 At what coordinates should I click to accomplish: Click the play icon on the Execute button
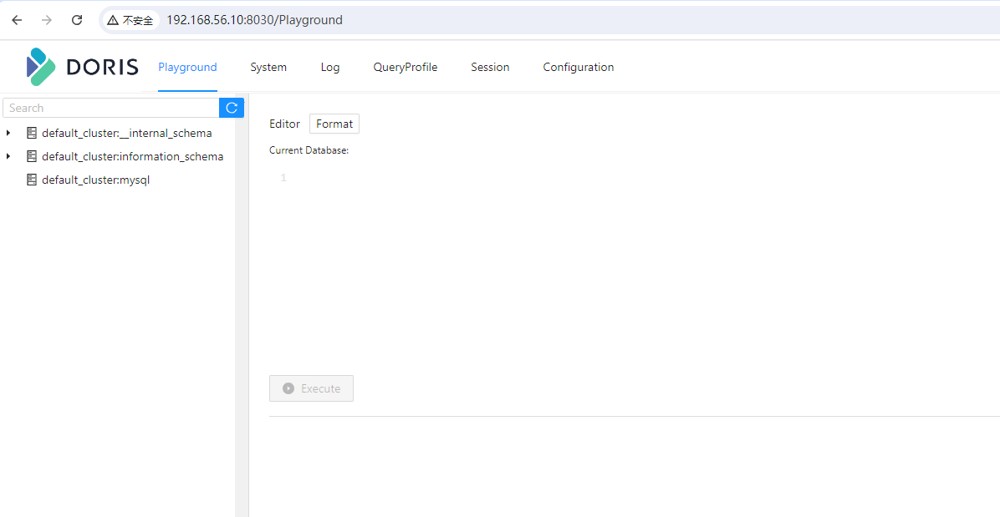(288, 388)
